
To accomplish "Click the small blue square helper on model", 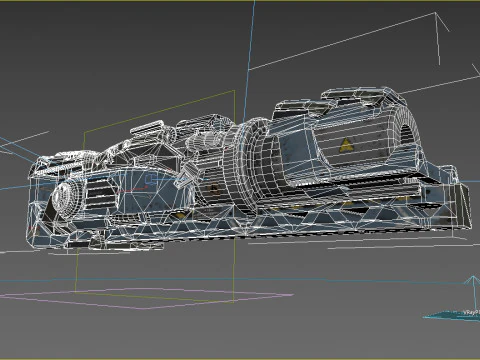I will pyautogui.click(x=151, y=180).
